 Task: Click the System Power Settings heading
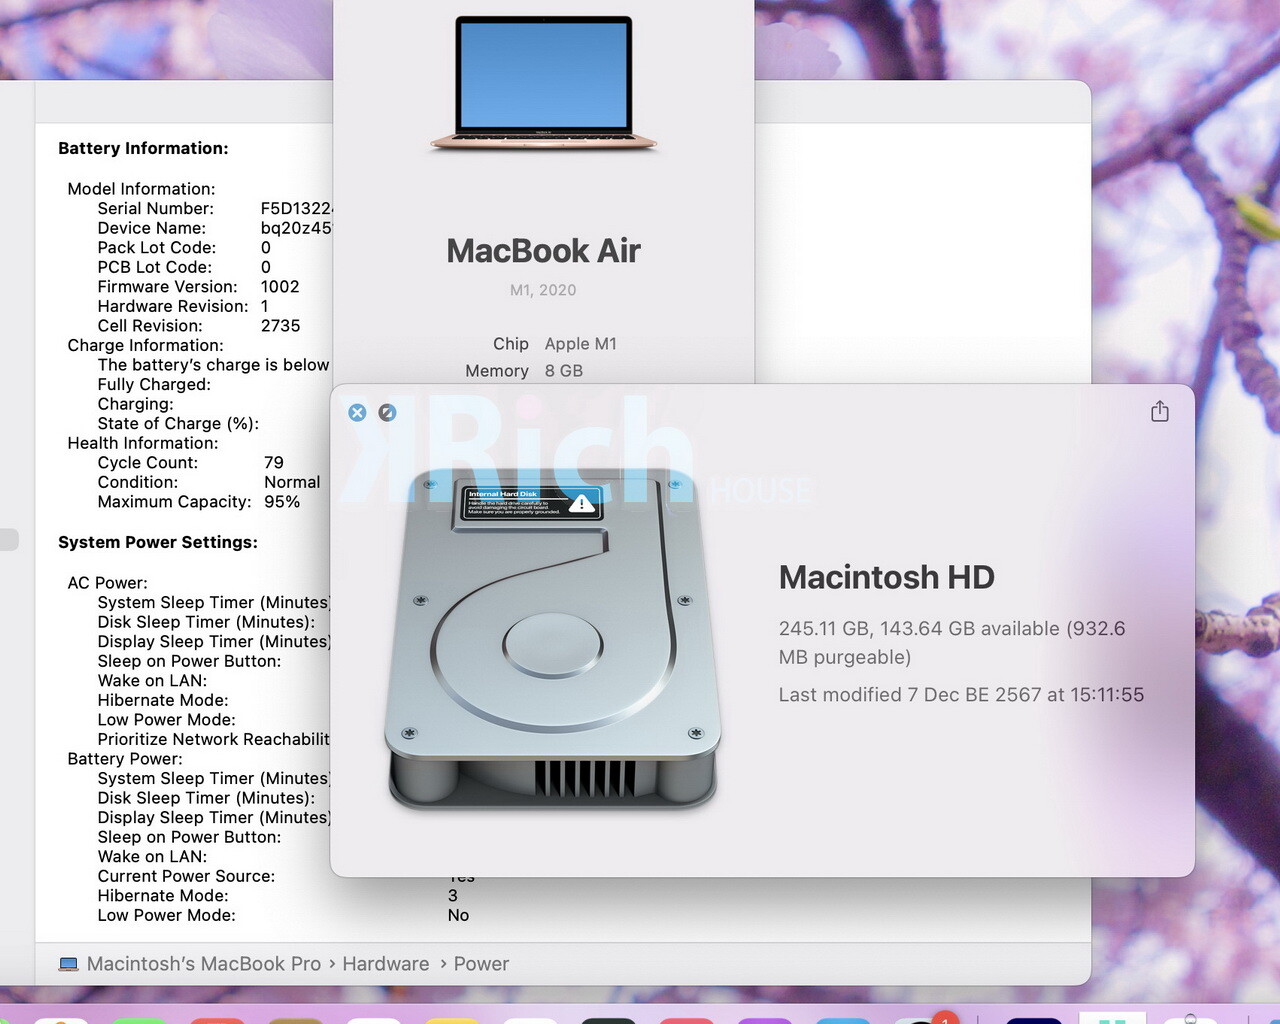click(x=158, y=542)
